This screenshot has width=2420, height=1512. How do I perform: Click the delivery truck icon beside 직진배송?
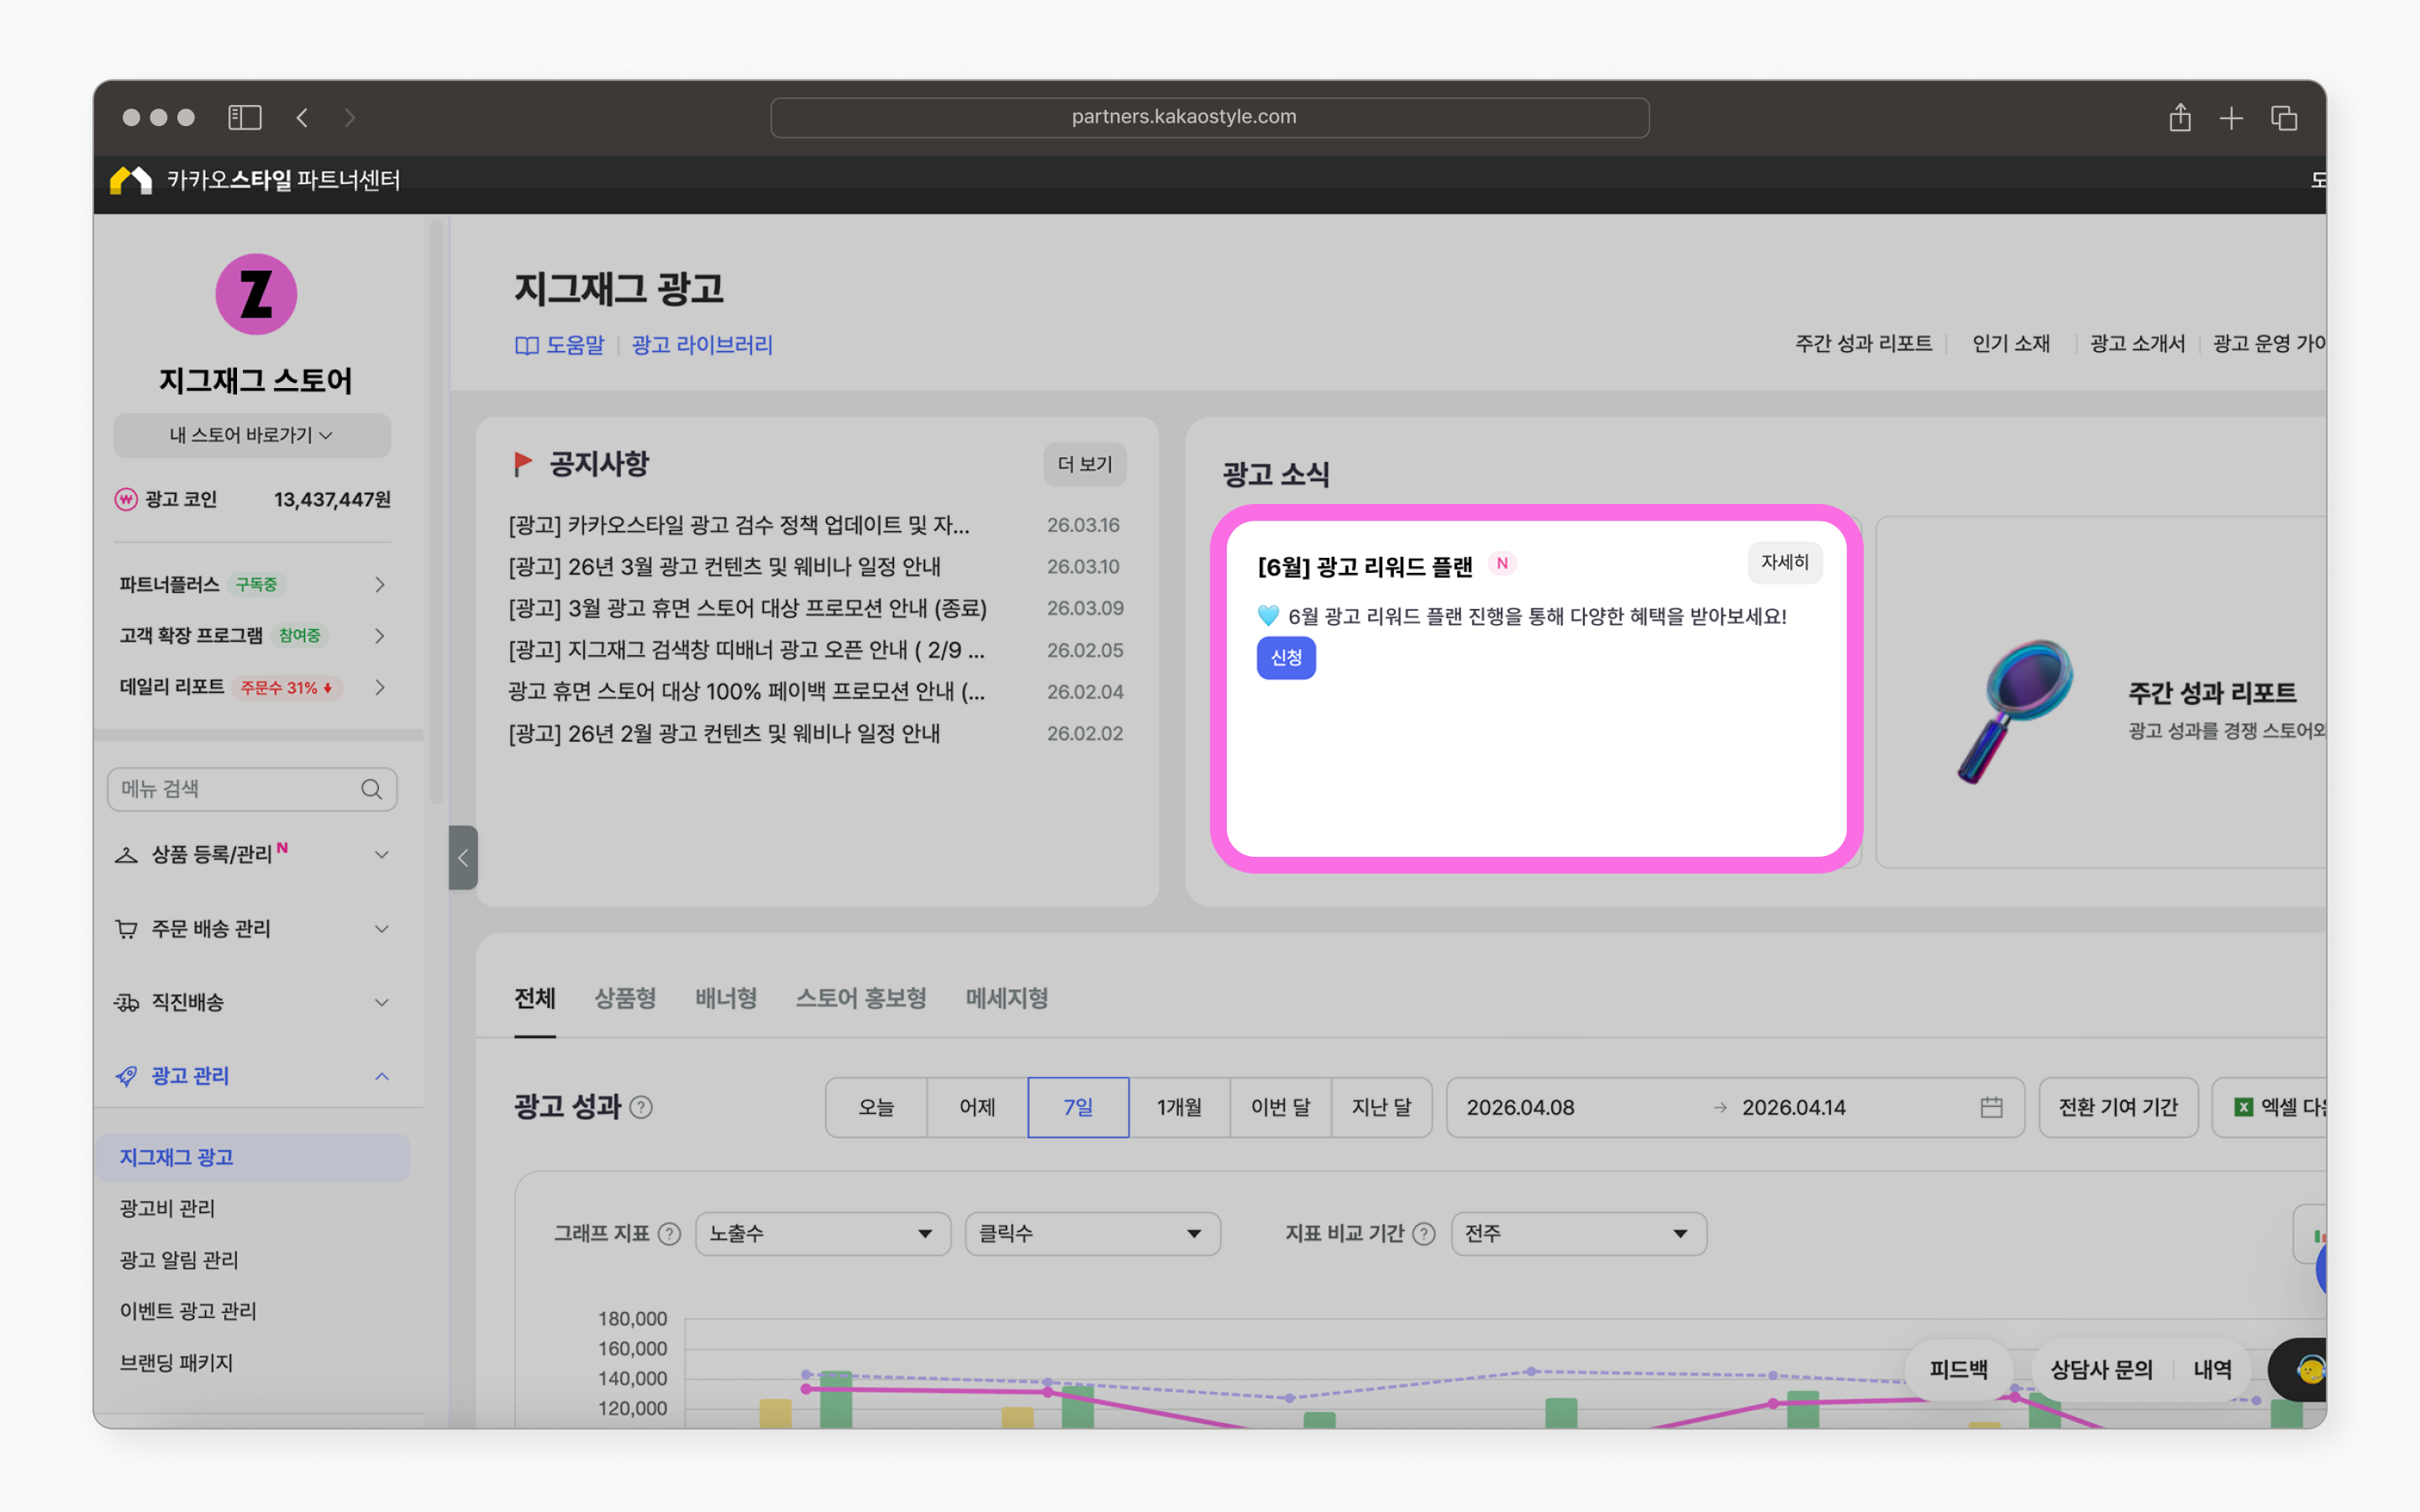click(126, 1002)
